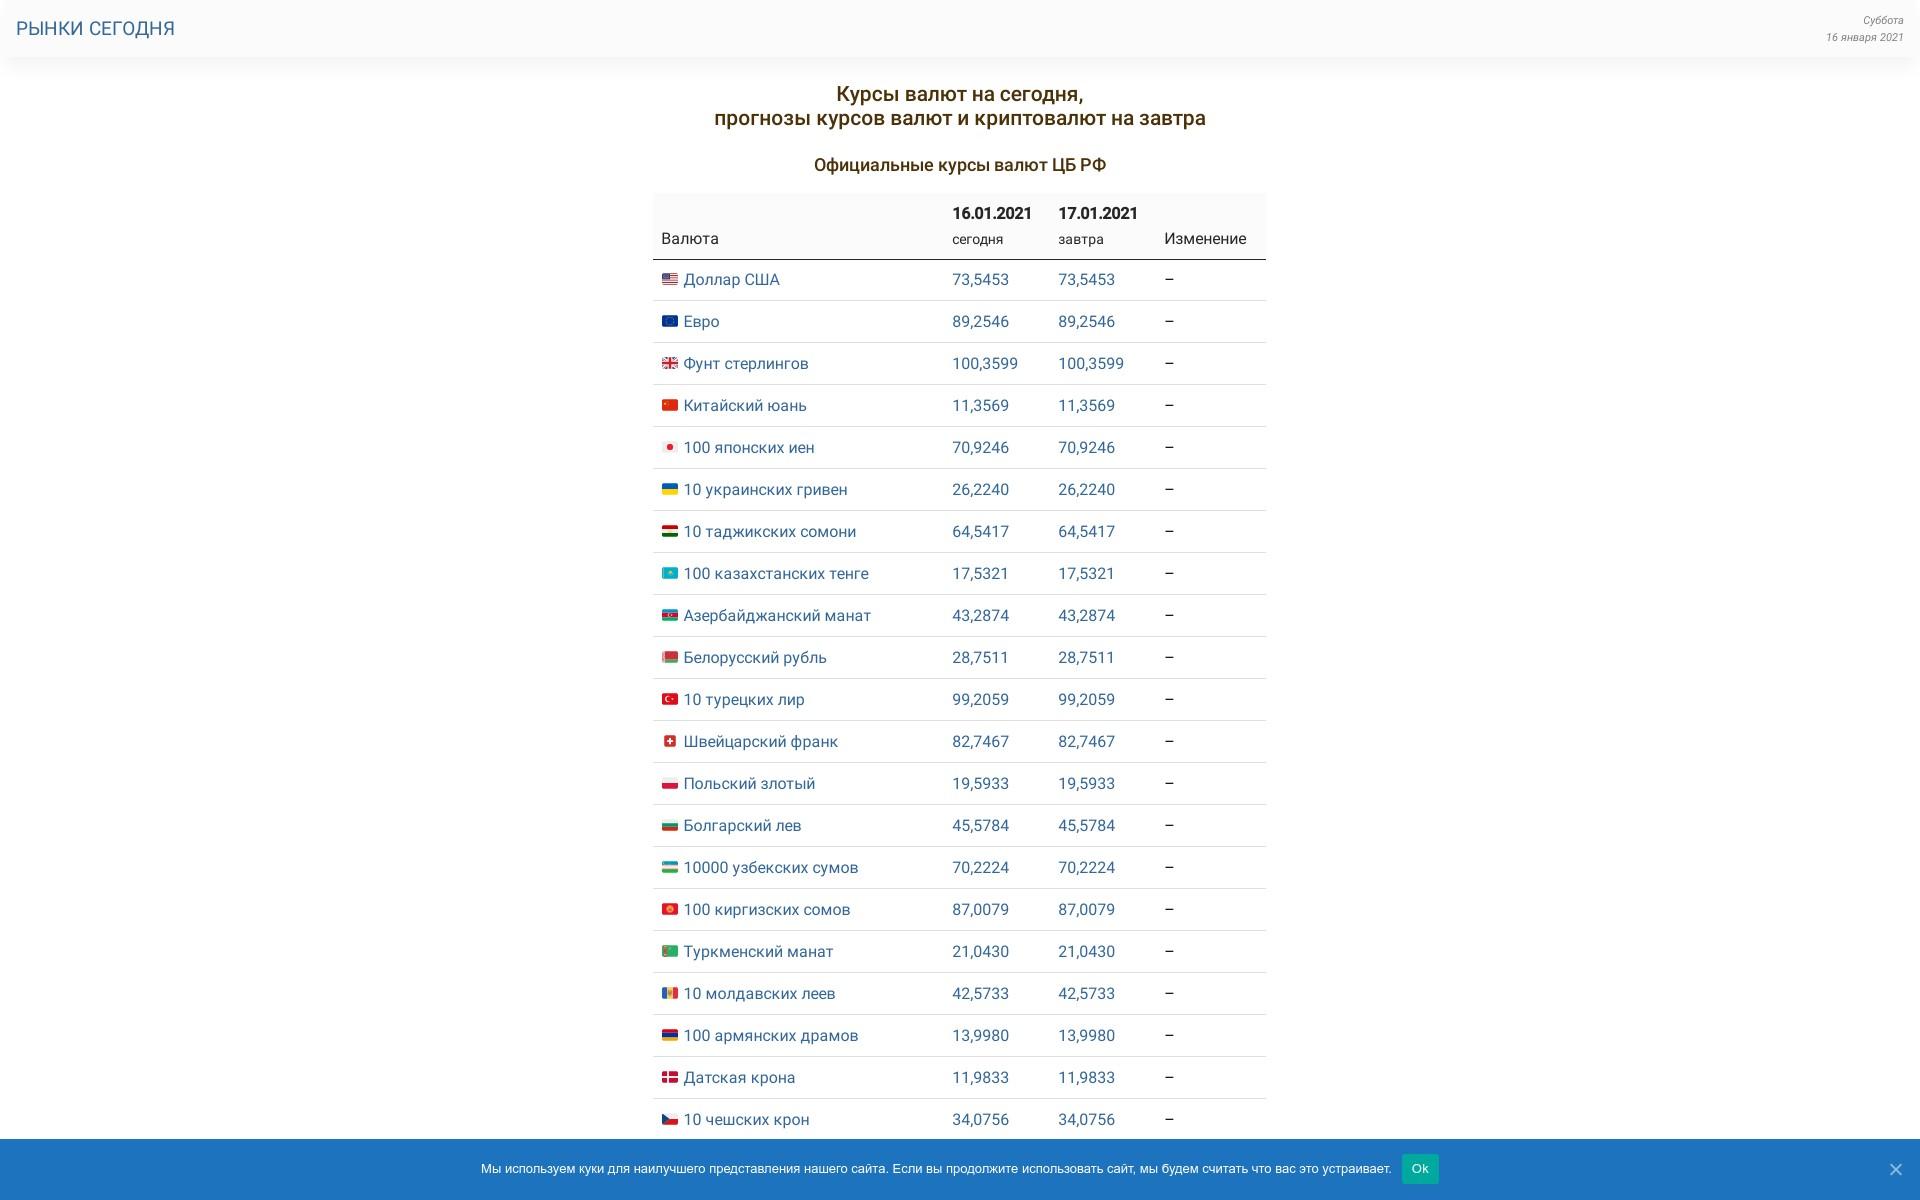Image resolution: width=1920 pixels, height=1200 pixels.
Task: Click today's dollar rate 73,5453
Action: (980, 280)
